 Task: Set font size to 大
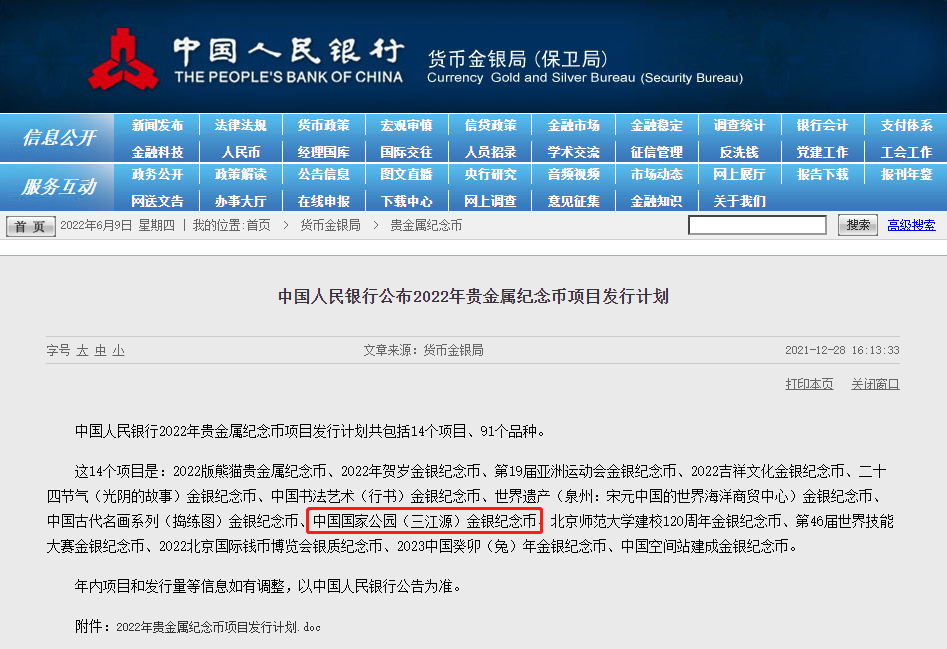tap(82, 350)
